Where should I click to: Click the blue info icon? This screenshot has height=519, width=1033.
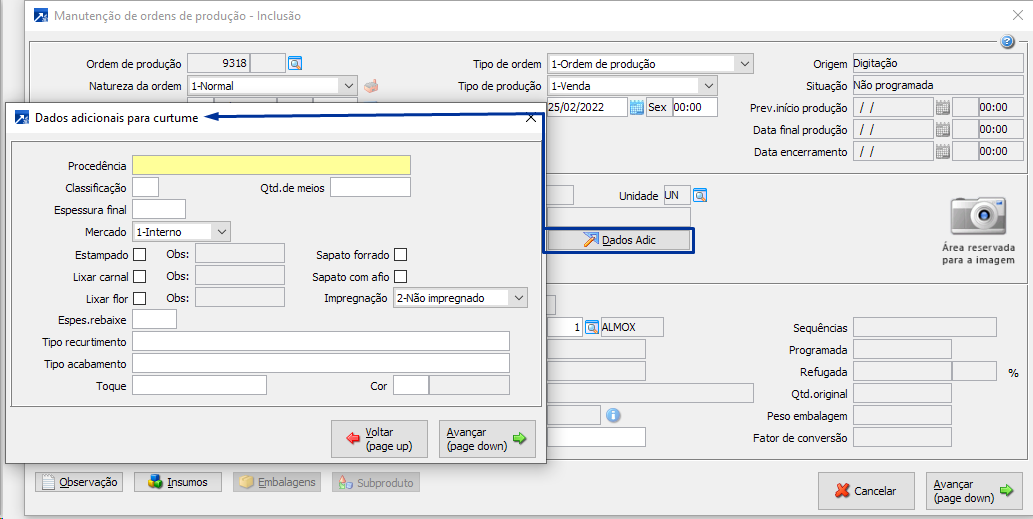(x=613, y=415)
